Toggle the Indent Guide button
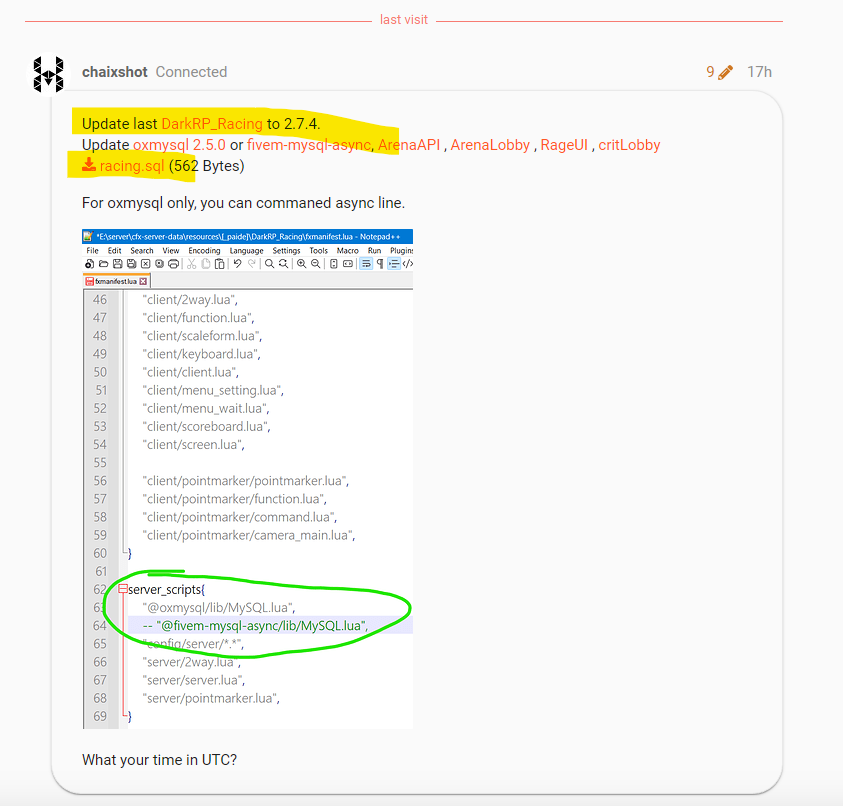Viewport: 843px width, 806px height. 394,263
